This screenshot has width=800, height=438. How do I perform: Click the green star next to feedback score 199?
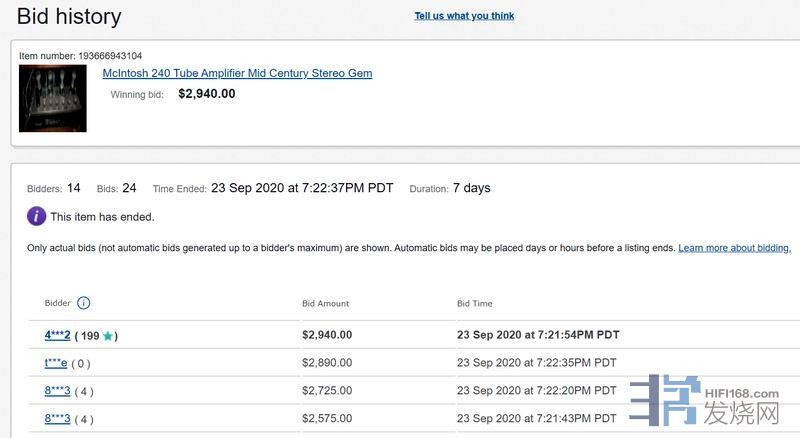[108, 336]
